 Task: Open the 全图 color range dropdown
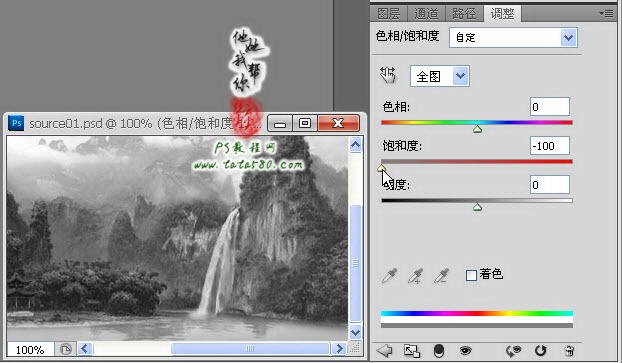click(x=440, y=76)
